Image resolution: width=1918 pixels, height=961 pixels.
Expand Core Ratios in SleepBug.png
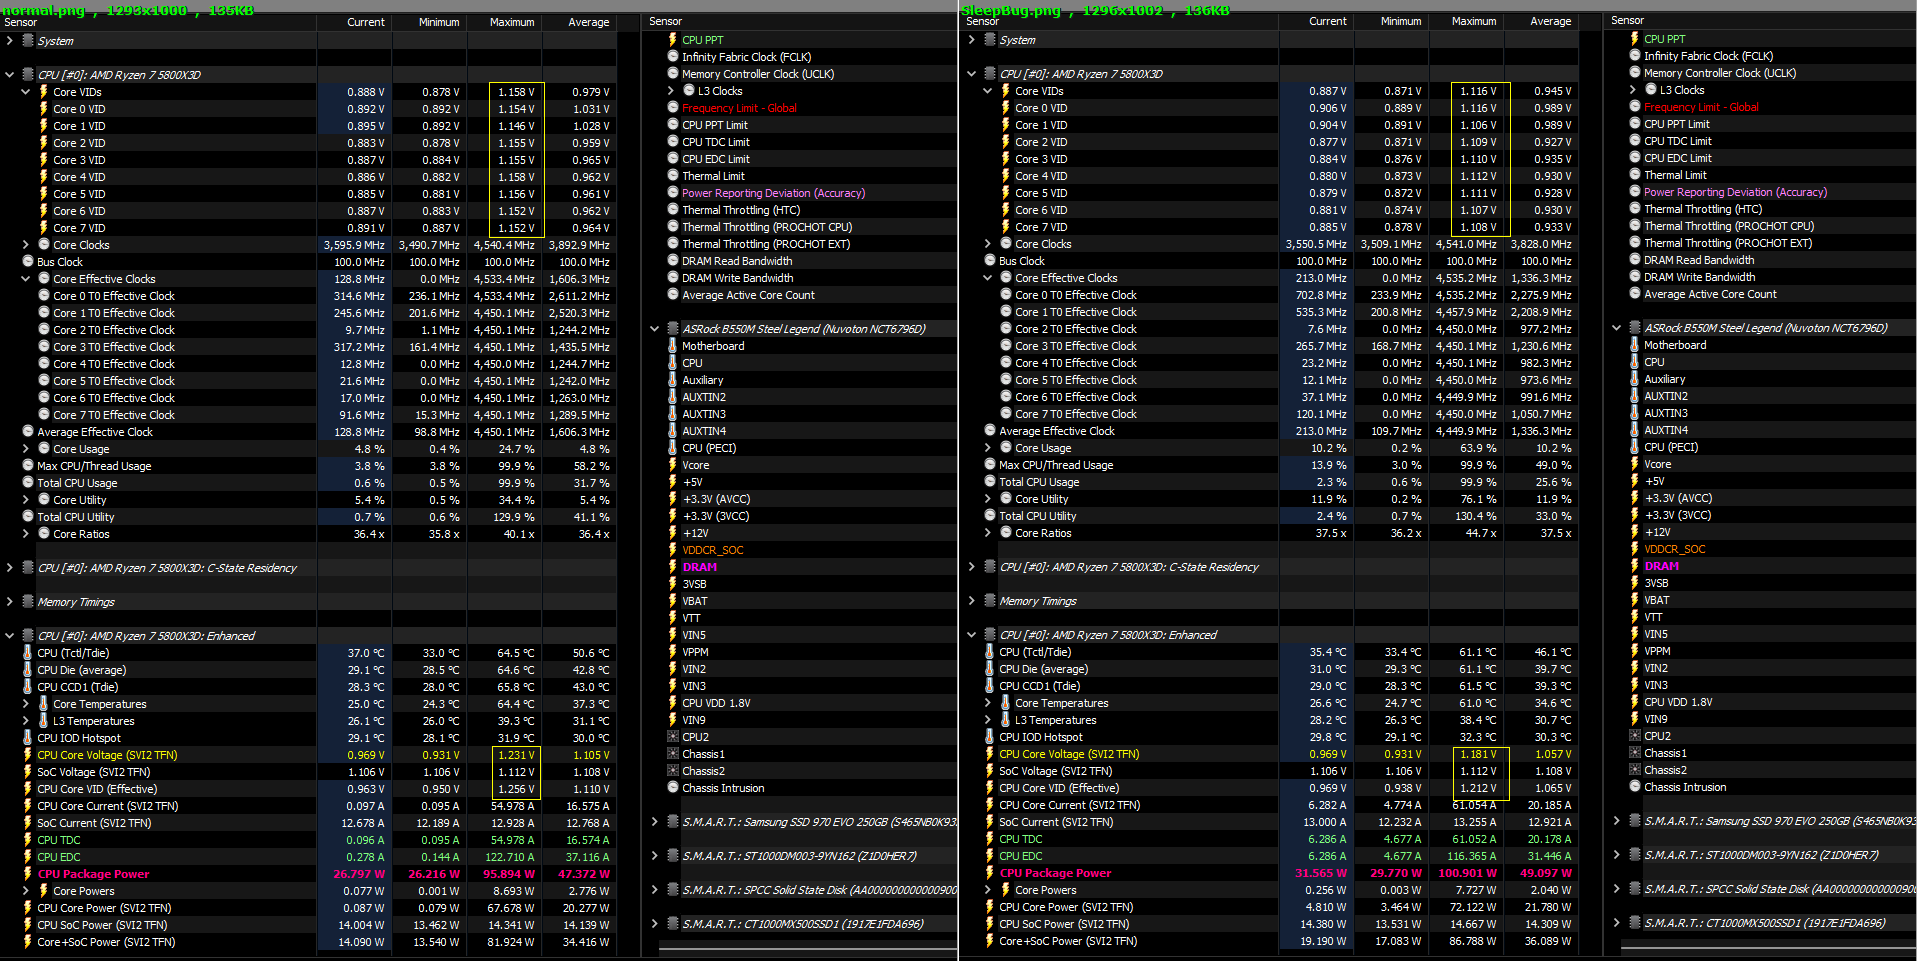point(988,533)
